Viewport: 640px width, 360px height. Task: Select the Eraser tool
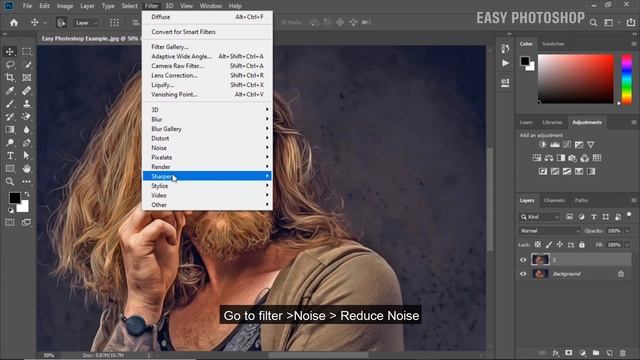[27, 117]
